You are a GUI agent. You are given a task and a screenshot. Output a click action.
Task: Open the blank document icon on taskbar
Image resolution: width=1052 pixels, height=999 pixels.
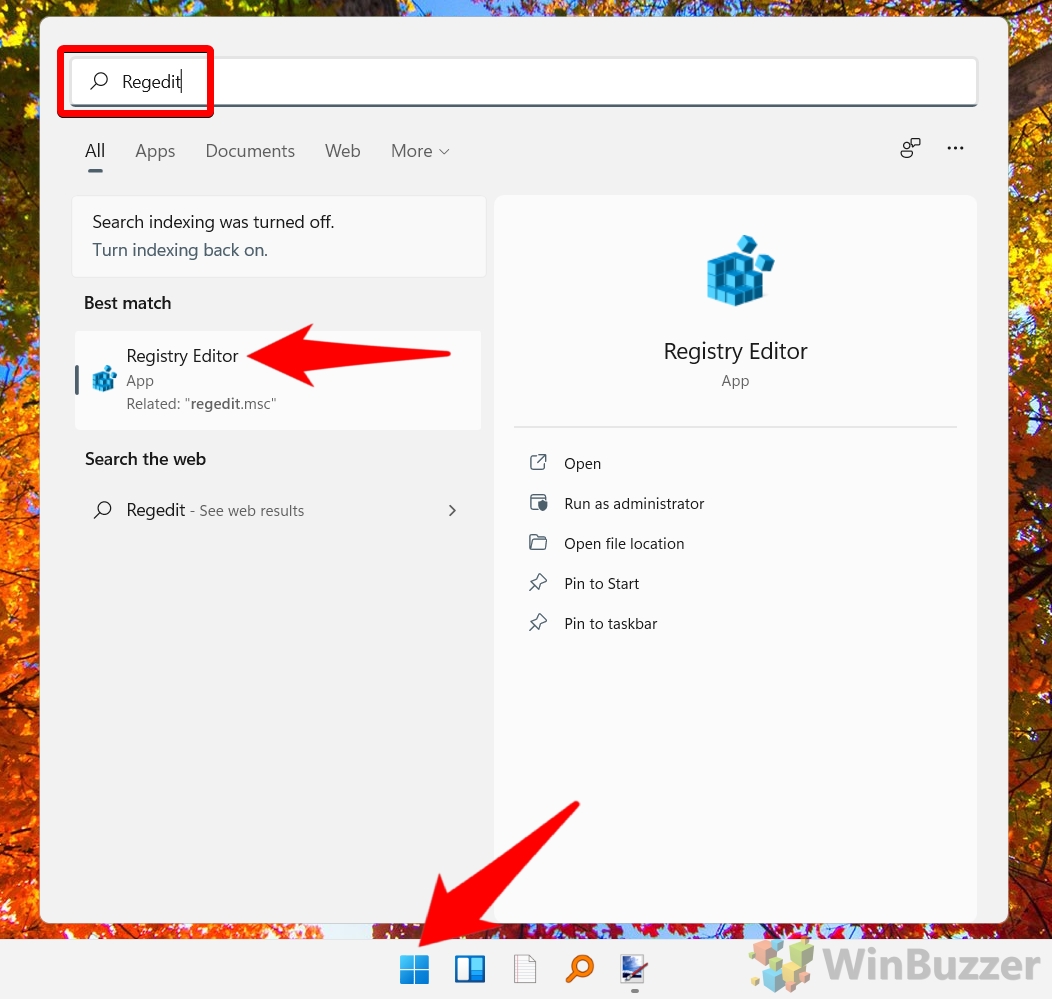pos(525,969)
